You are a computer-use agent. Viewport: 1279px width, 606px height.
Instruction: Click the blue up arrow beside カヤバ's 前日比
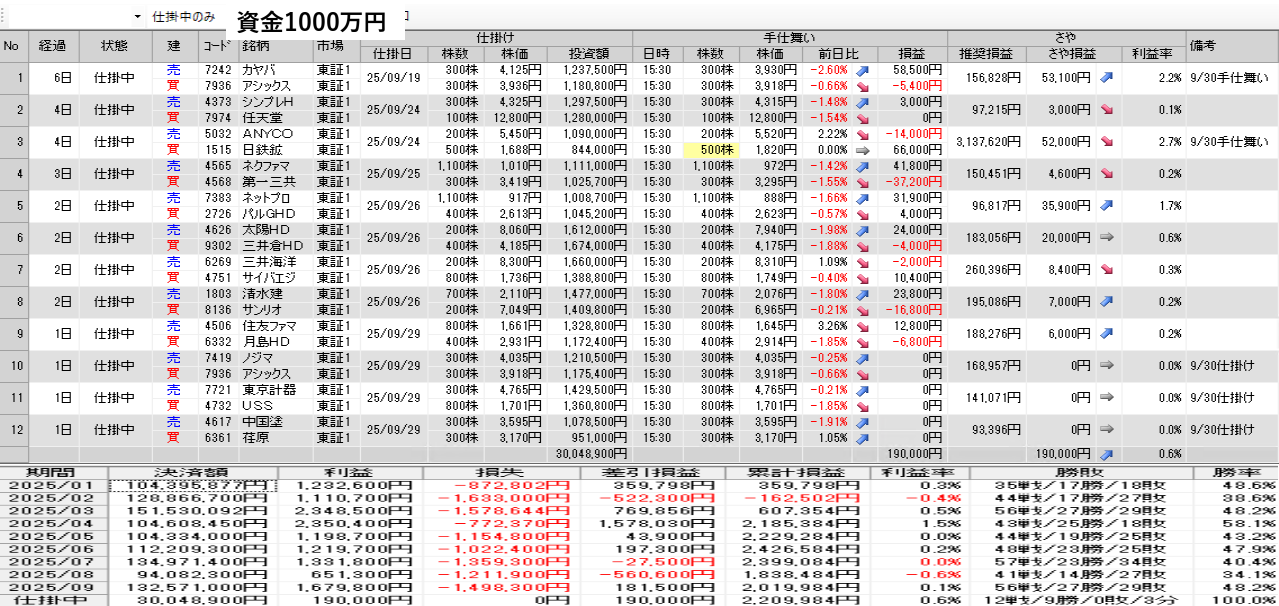tap(862, 71)
